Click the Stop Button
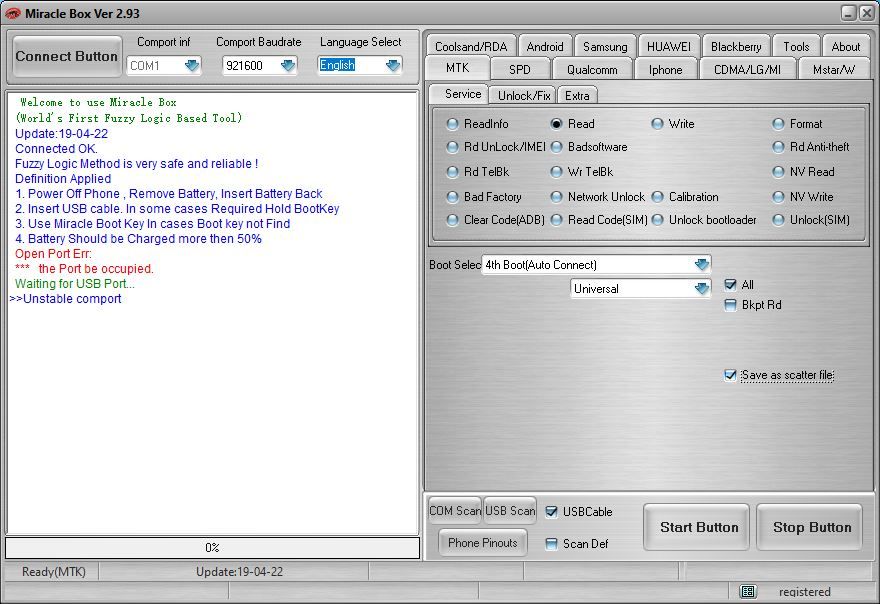The image size is (880, 604). [x=809, y=527]
